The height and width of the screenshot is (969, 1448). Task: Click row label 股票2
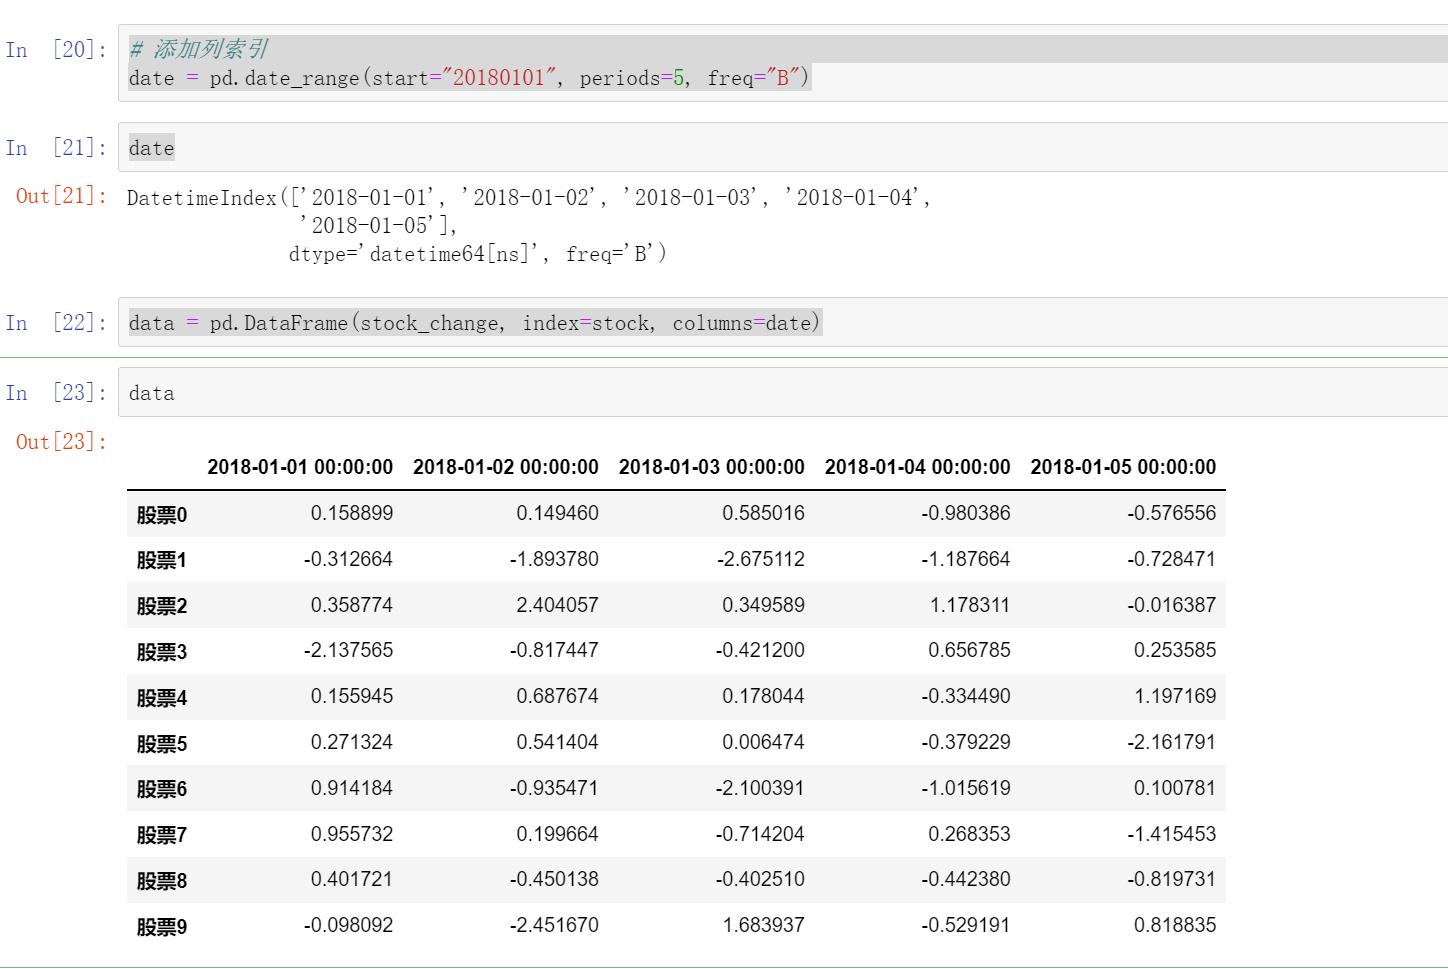162,606
